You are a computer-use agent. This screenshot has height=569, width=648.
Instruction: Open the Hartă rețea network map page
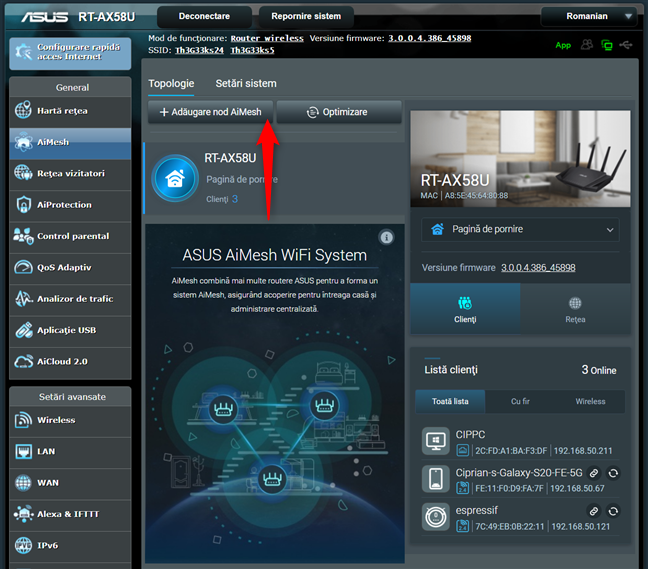click(70, 111)
